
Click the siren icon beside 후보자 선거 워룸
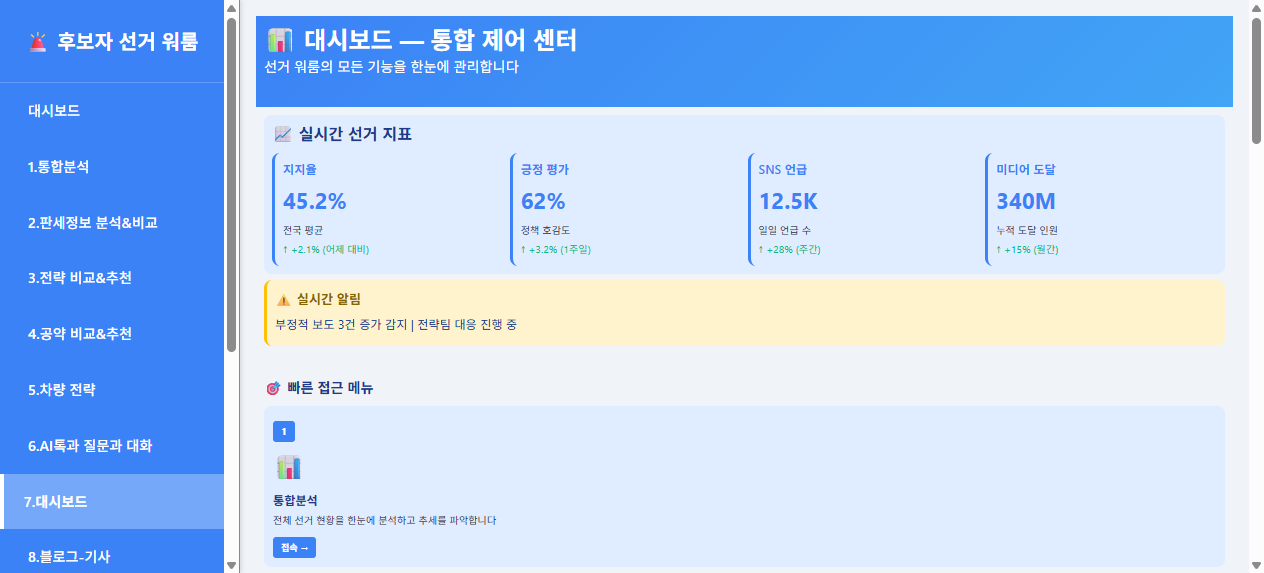(x=38, y=42)
